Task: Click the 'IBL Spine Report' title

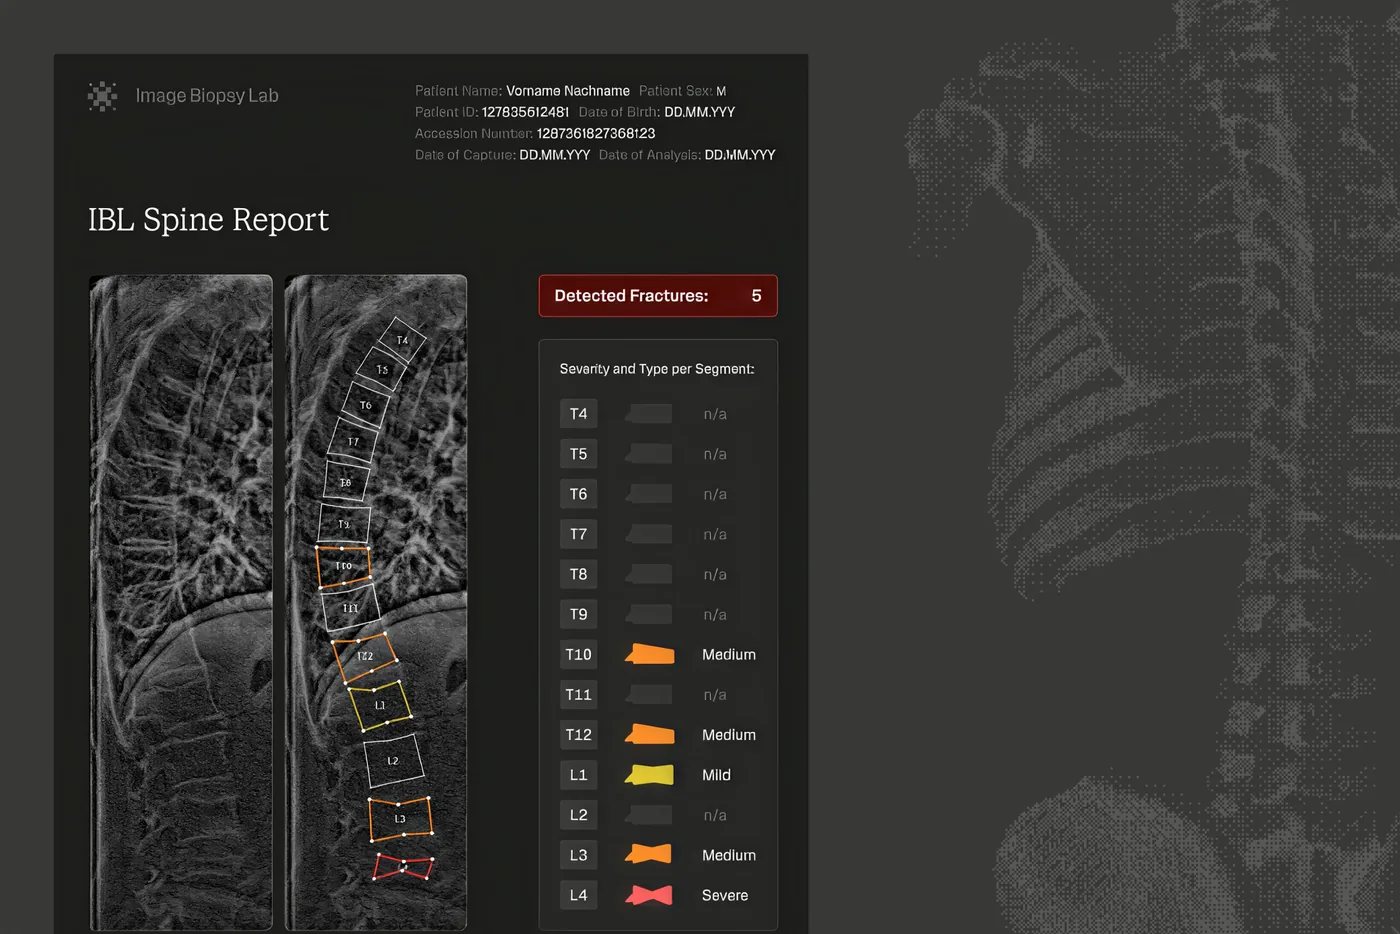Action: [208, 220]
